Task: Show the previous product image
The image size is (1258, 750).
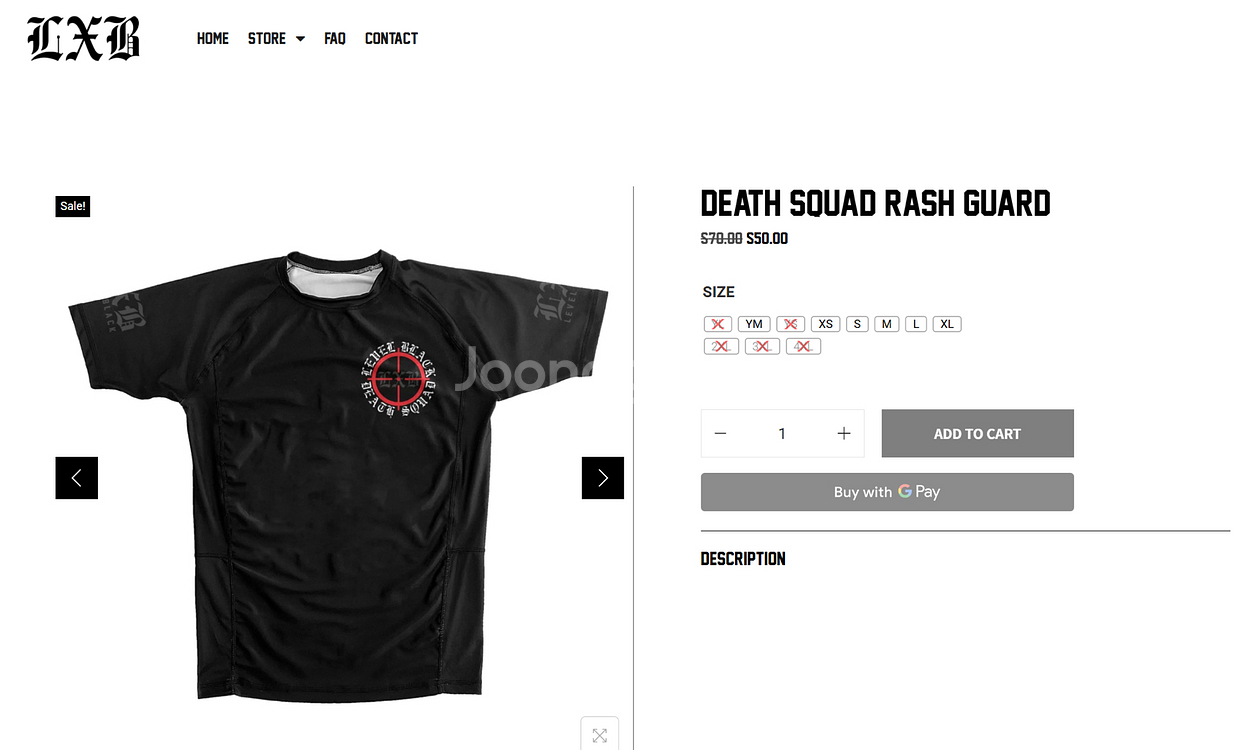Action: 77,478
